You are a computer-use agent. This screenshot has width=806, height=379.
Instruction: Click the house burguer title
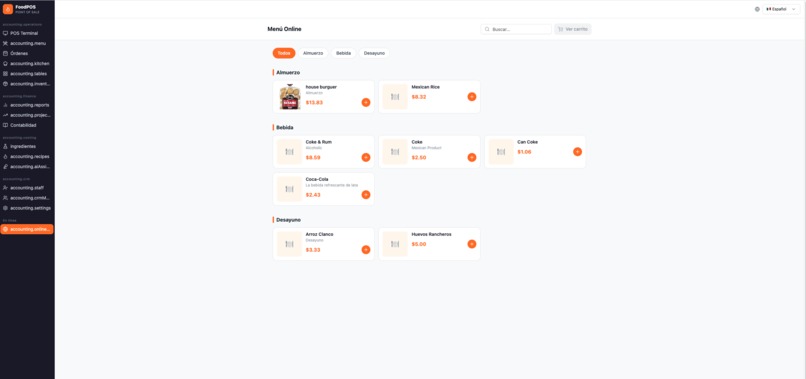tap(321, 87)
